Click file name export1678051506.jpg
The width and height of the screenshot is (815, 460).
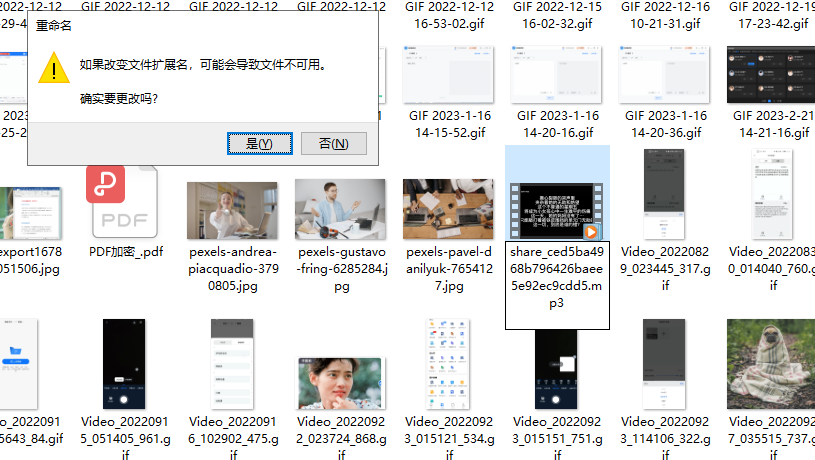click(31, 260)
